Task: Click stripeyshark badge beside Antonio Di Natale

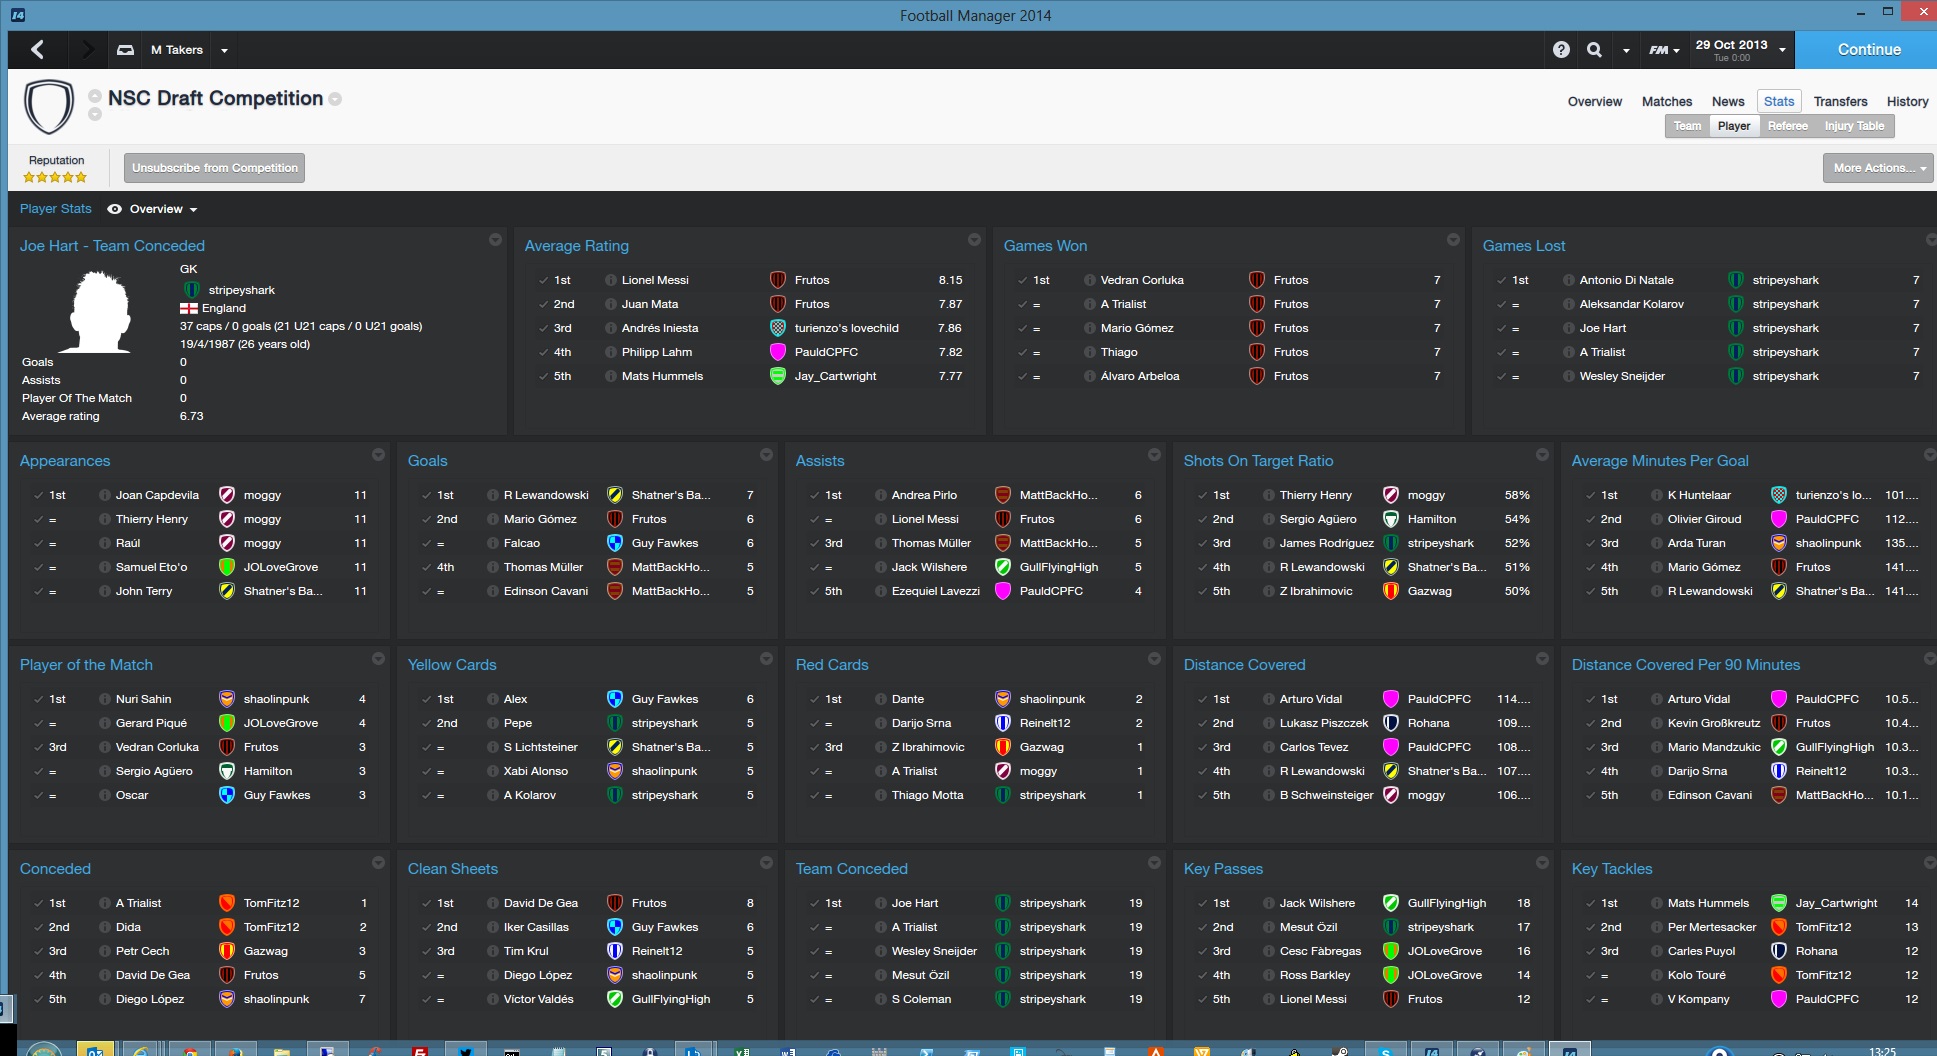Action: tap(1736, 280)
